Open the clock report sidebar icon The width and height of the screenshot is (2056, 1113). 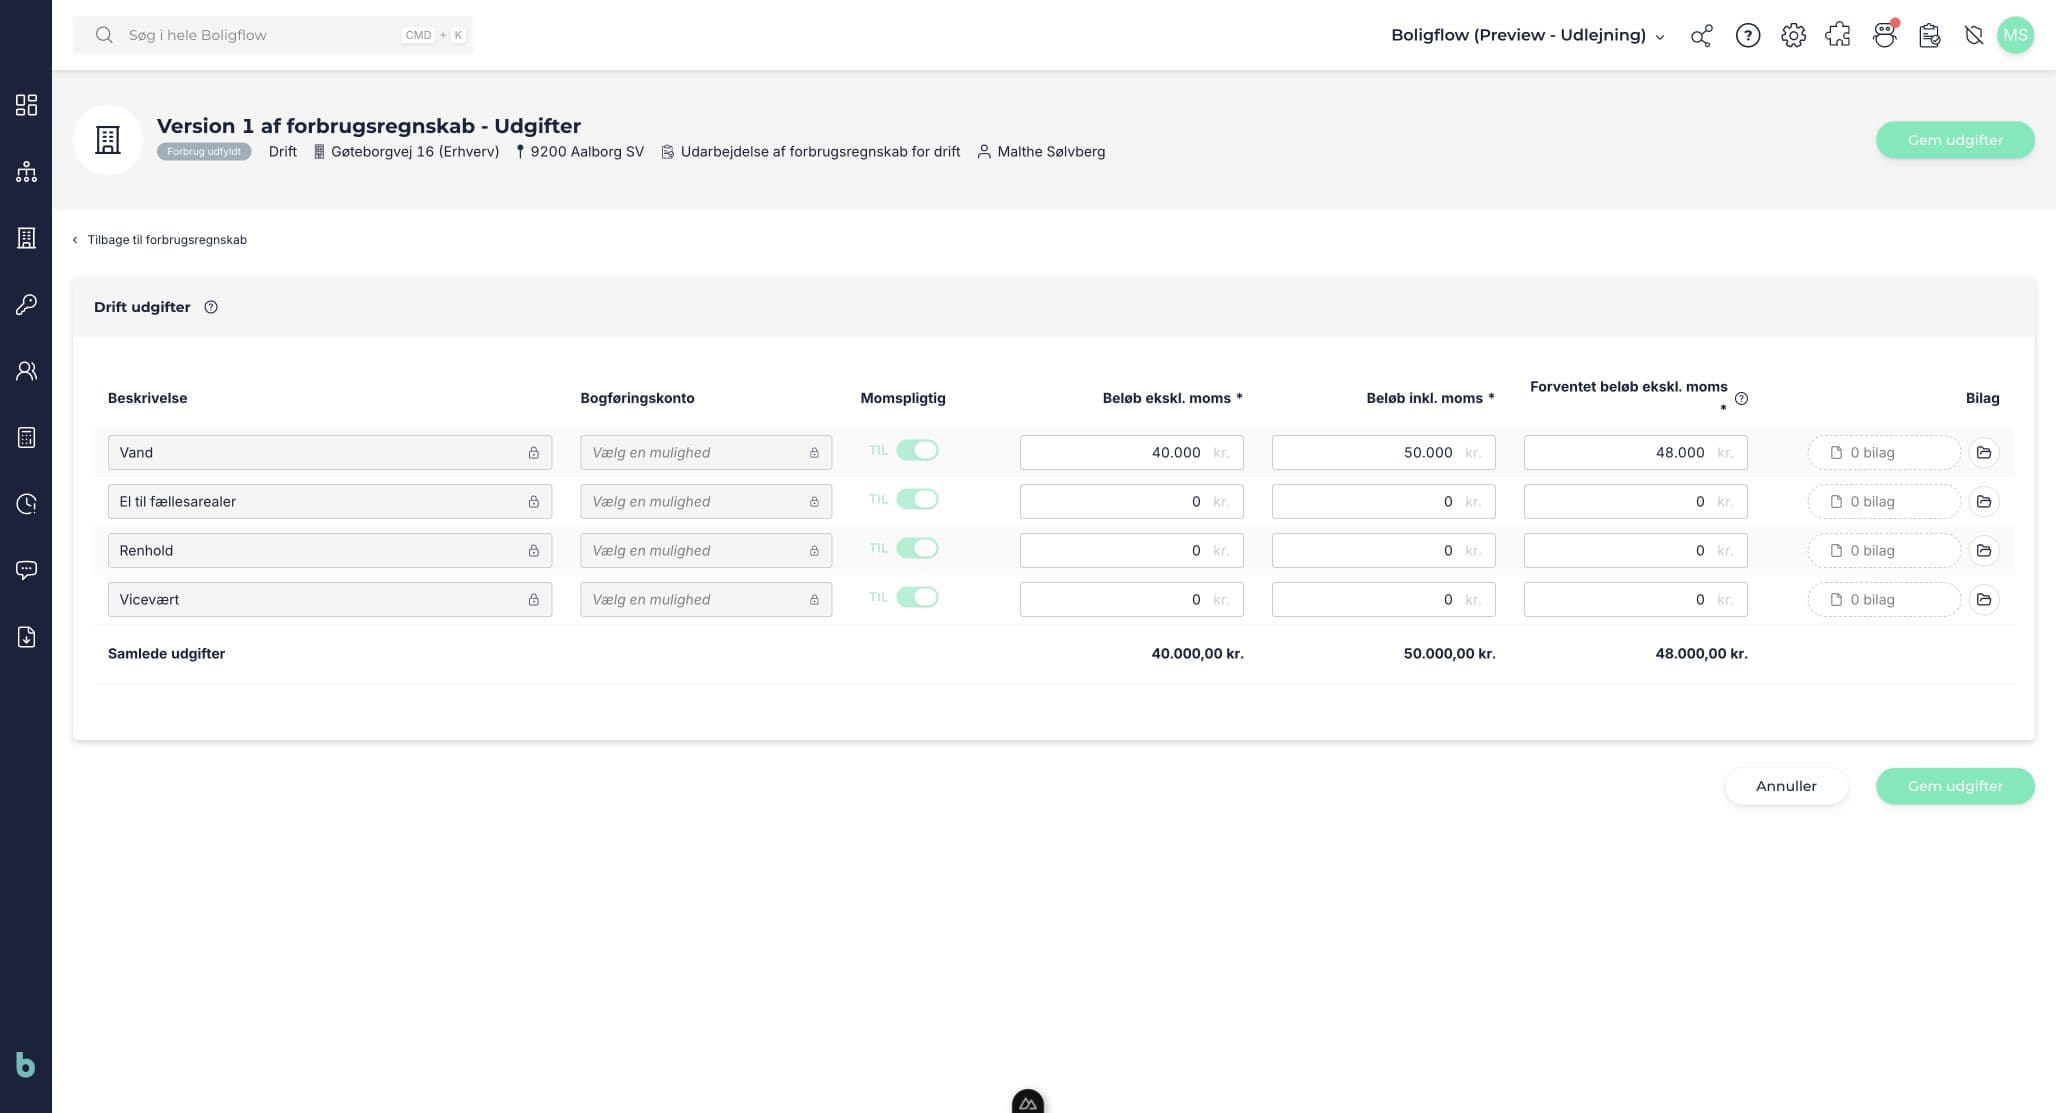point(26,504)
